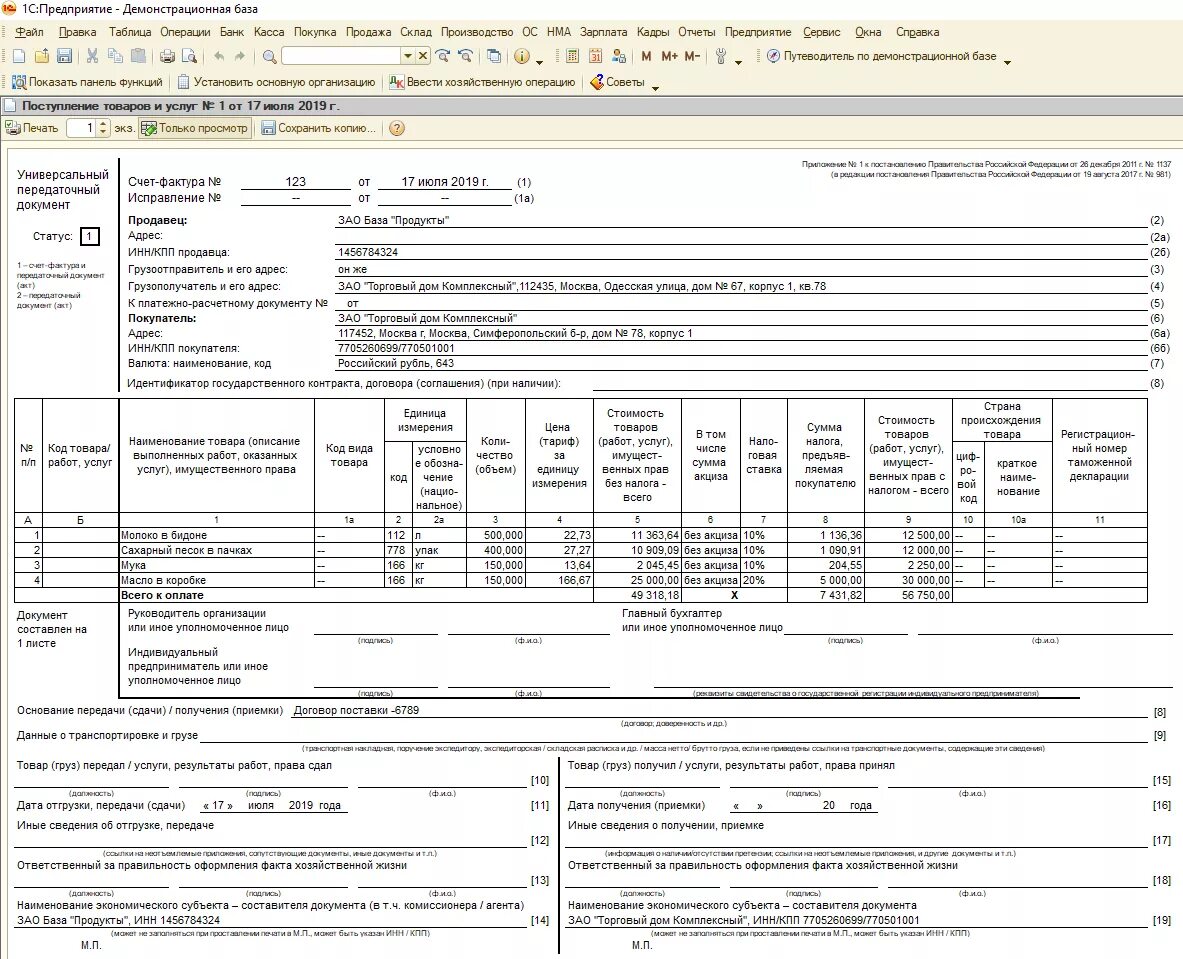The width and height of the screenshot is (1183, 959).
Task: Open the Правка menu
Action: tap(78, 32)
